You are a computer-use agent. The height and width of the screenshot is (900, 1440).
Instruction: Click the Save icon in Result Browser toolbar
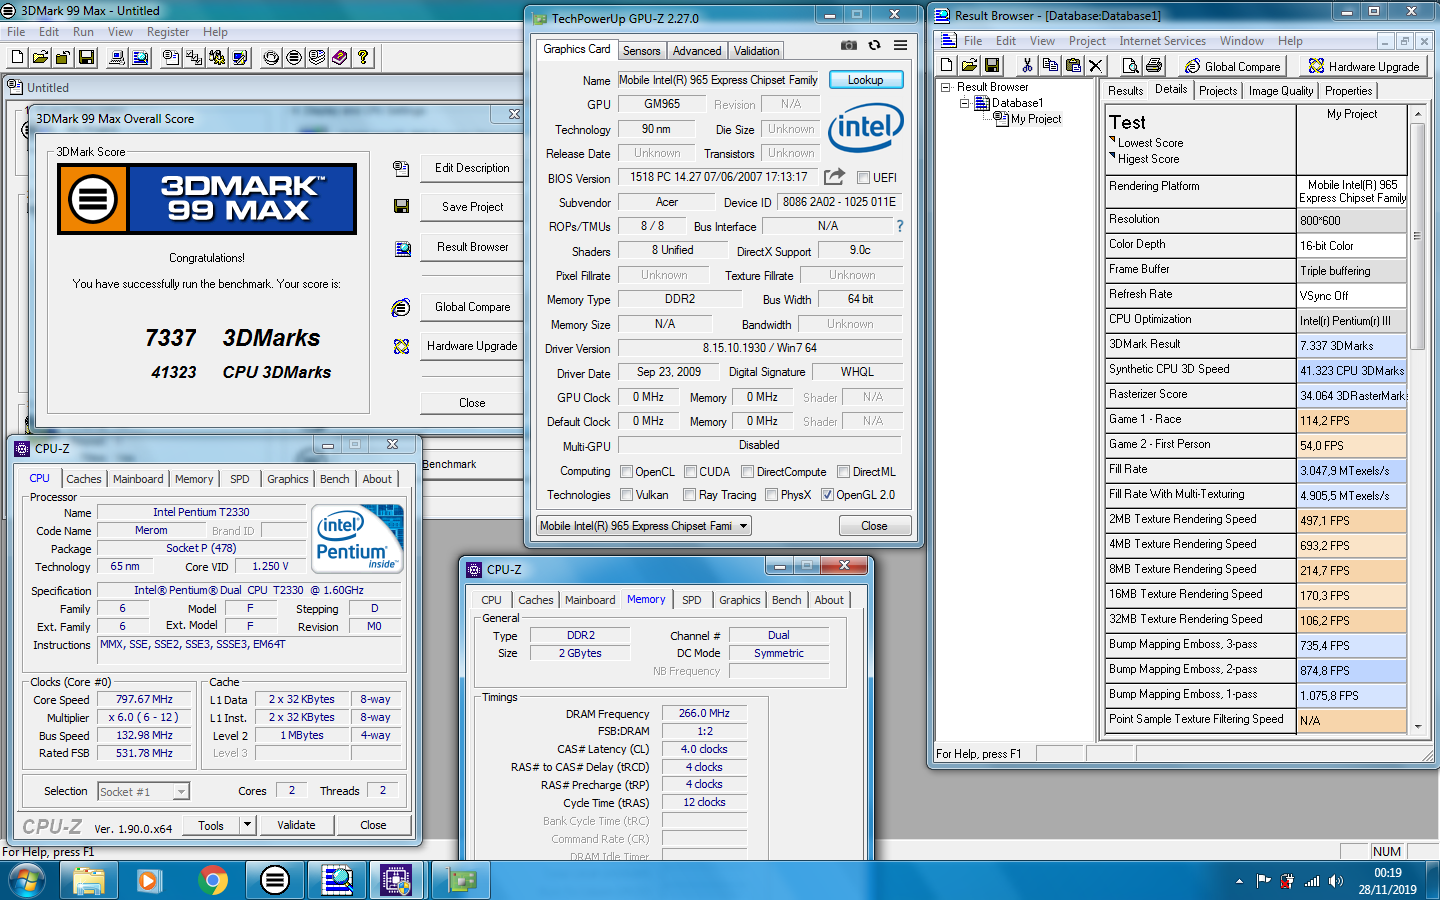(x=992, y=66)
